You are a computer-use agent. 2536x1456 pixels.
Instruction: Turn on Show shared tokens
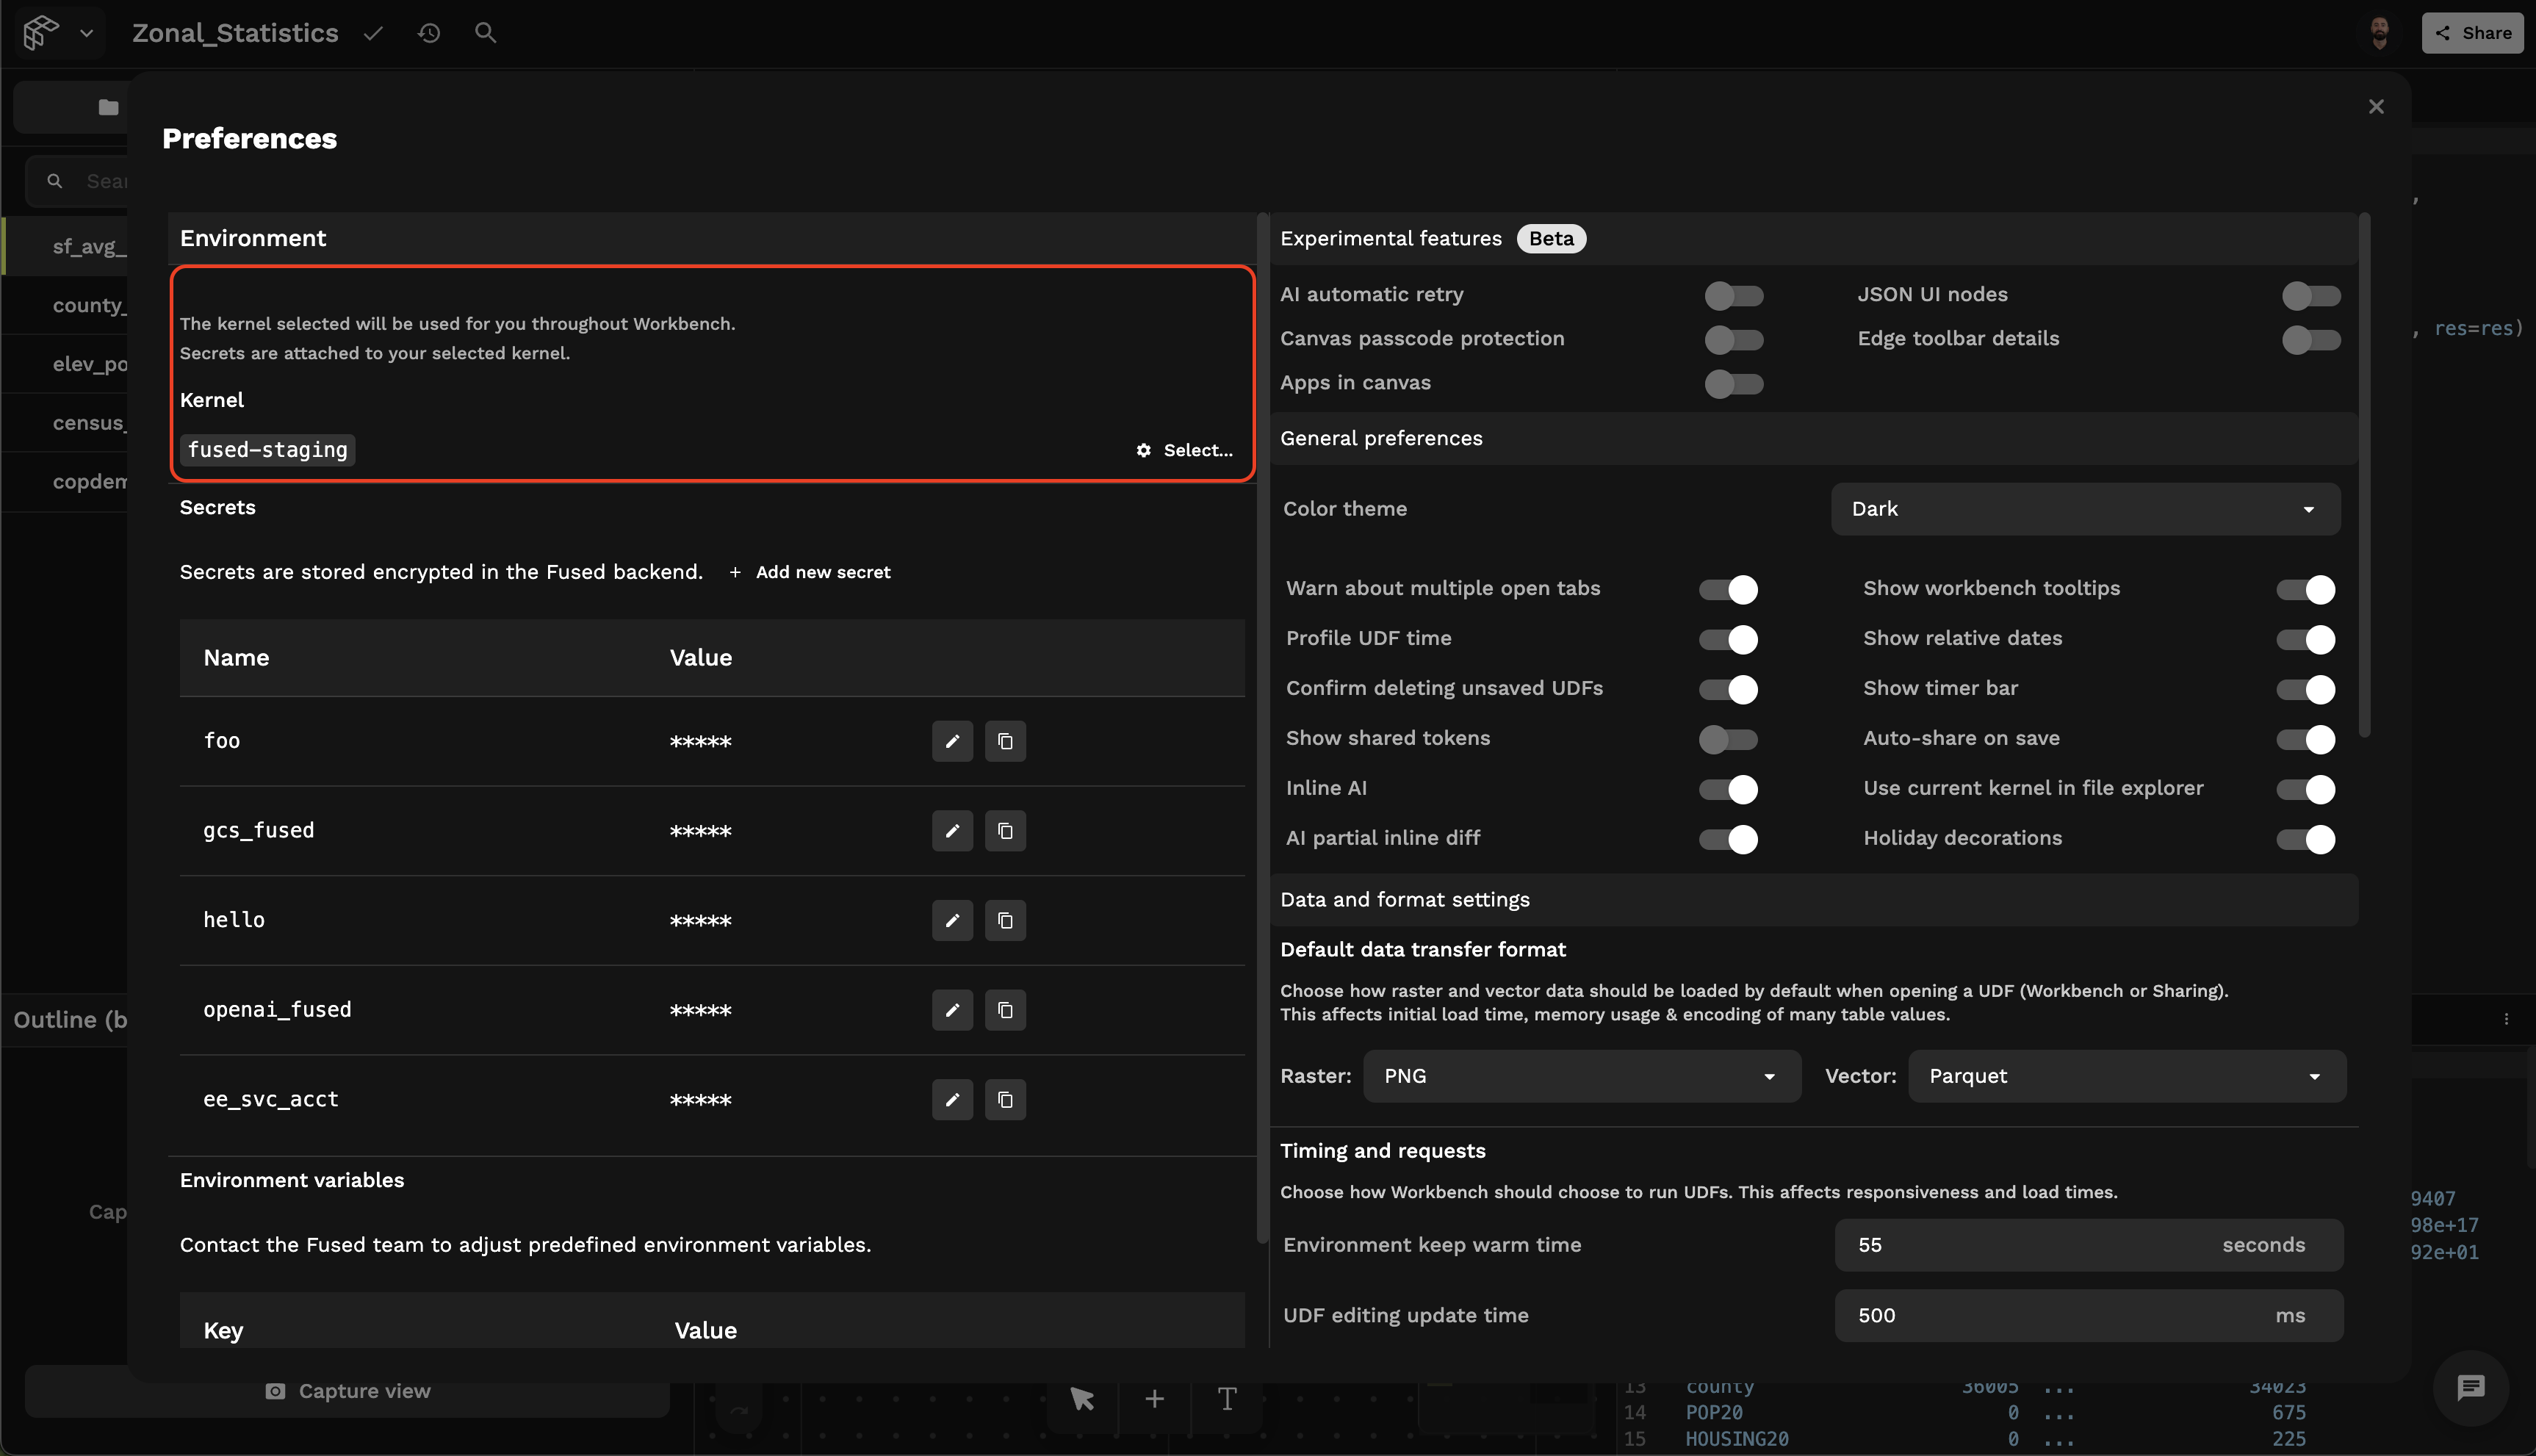click(1727, 739)
